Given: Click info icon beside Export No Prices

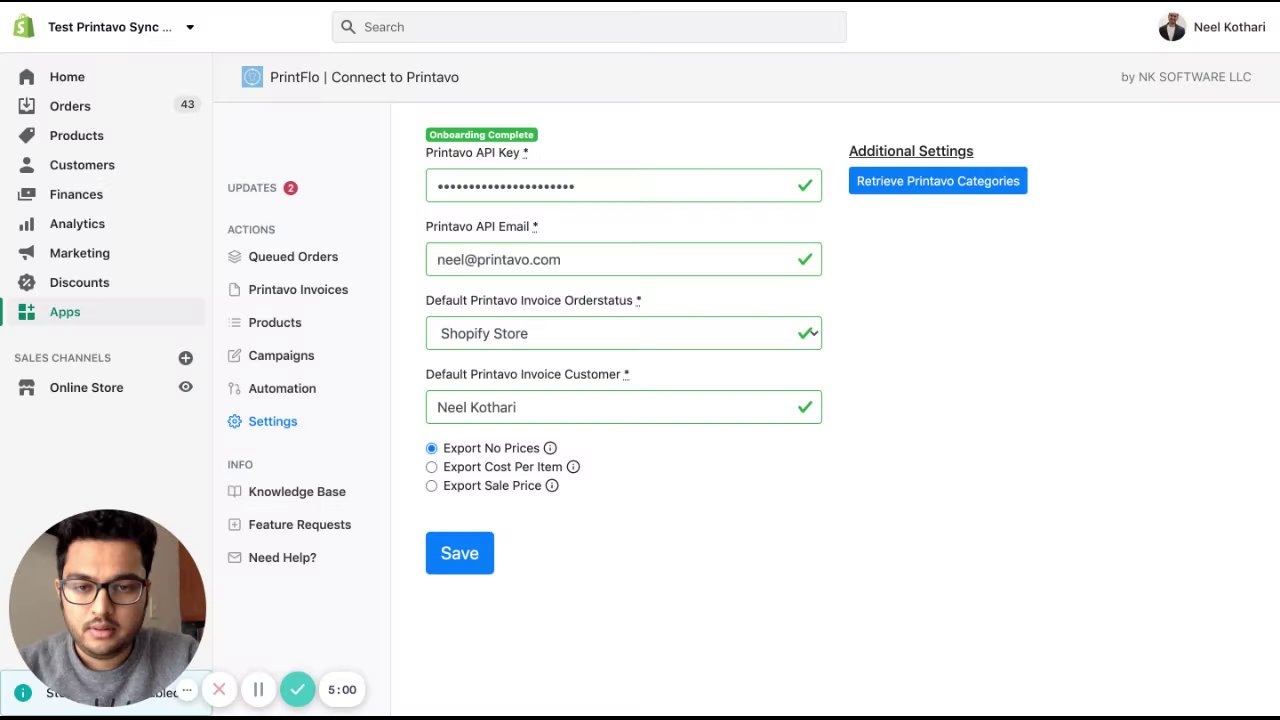Looking at the screenshot, I should click(550, 449).
